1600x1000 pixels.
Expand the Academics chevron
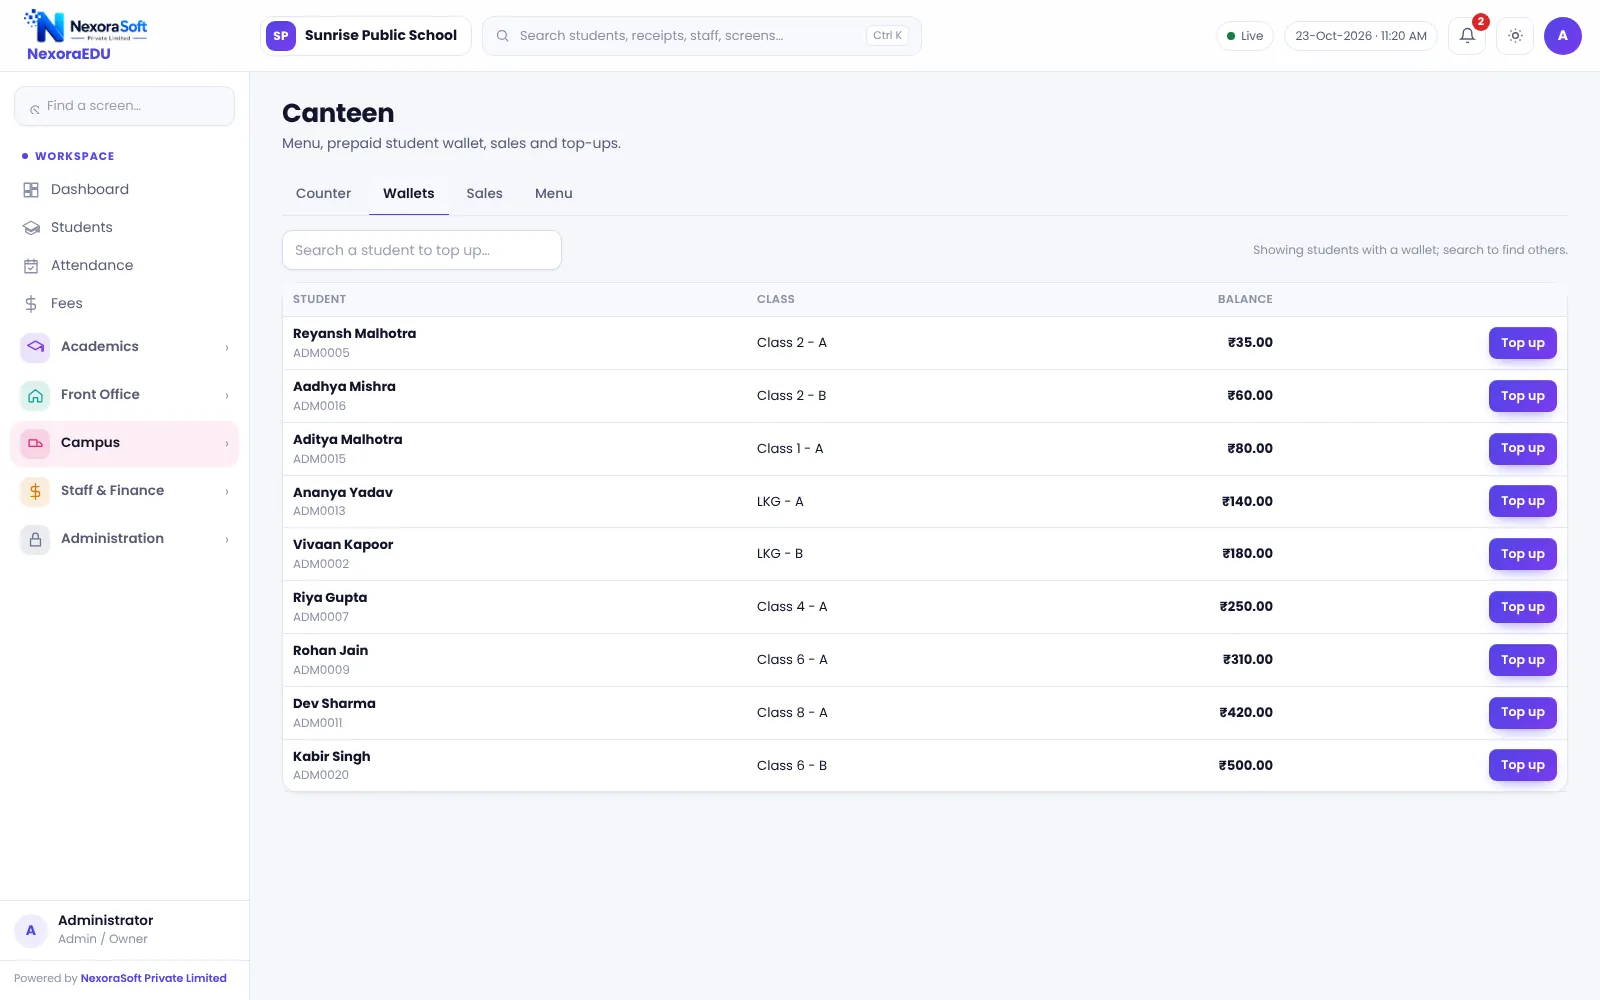tap(227, 348)
